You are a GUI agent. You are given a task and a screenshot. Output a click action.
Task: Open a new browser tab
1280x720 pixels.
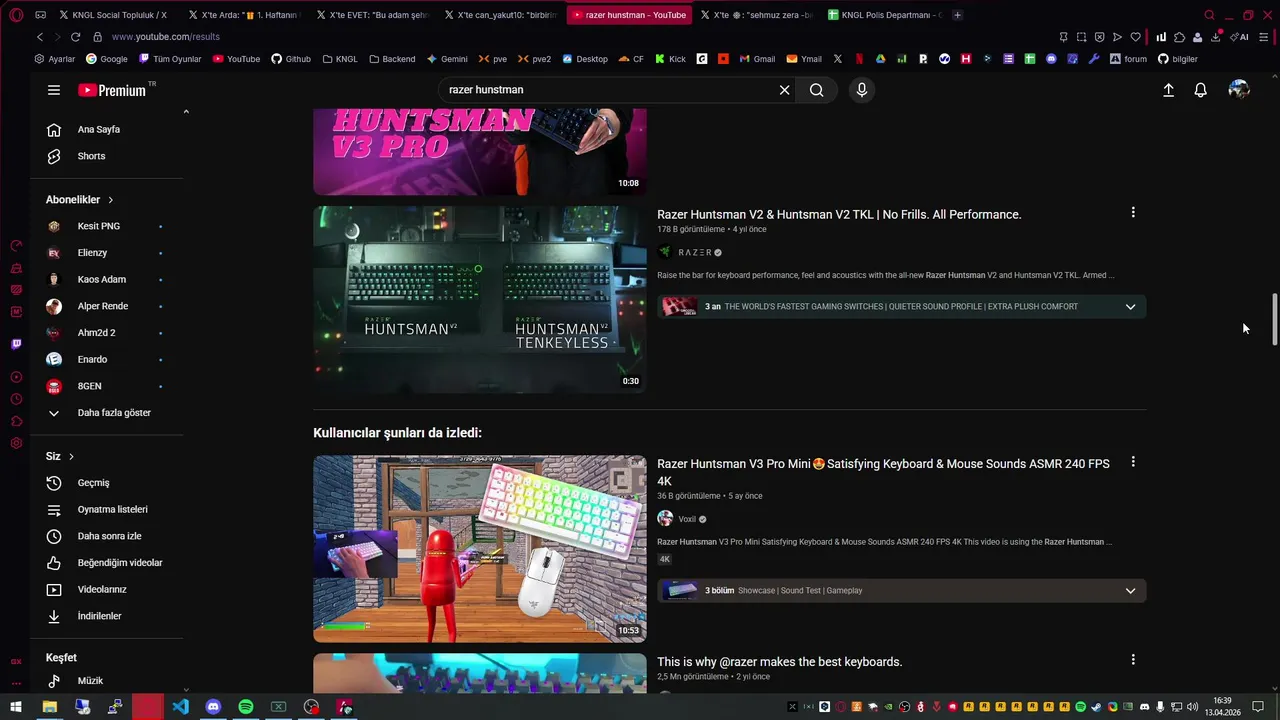958,15
